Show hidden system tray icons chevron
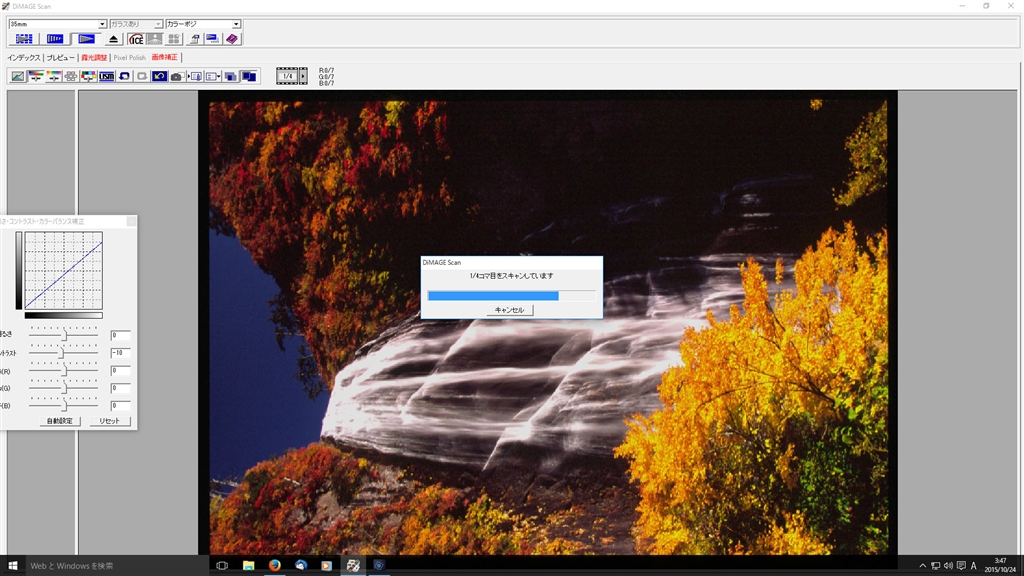The image size is (1024, 576). click(922, 566)
